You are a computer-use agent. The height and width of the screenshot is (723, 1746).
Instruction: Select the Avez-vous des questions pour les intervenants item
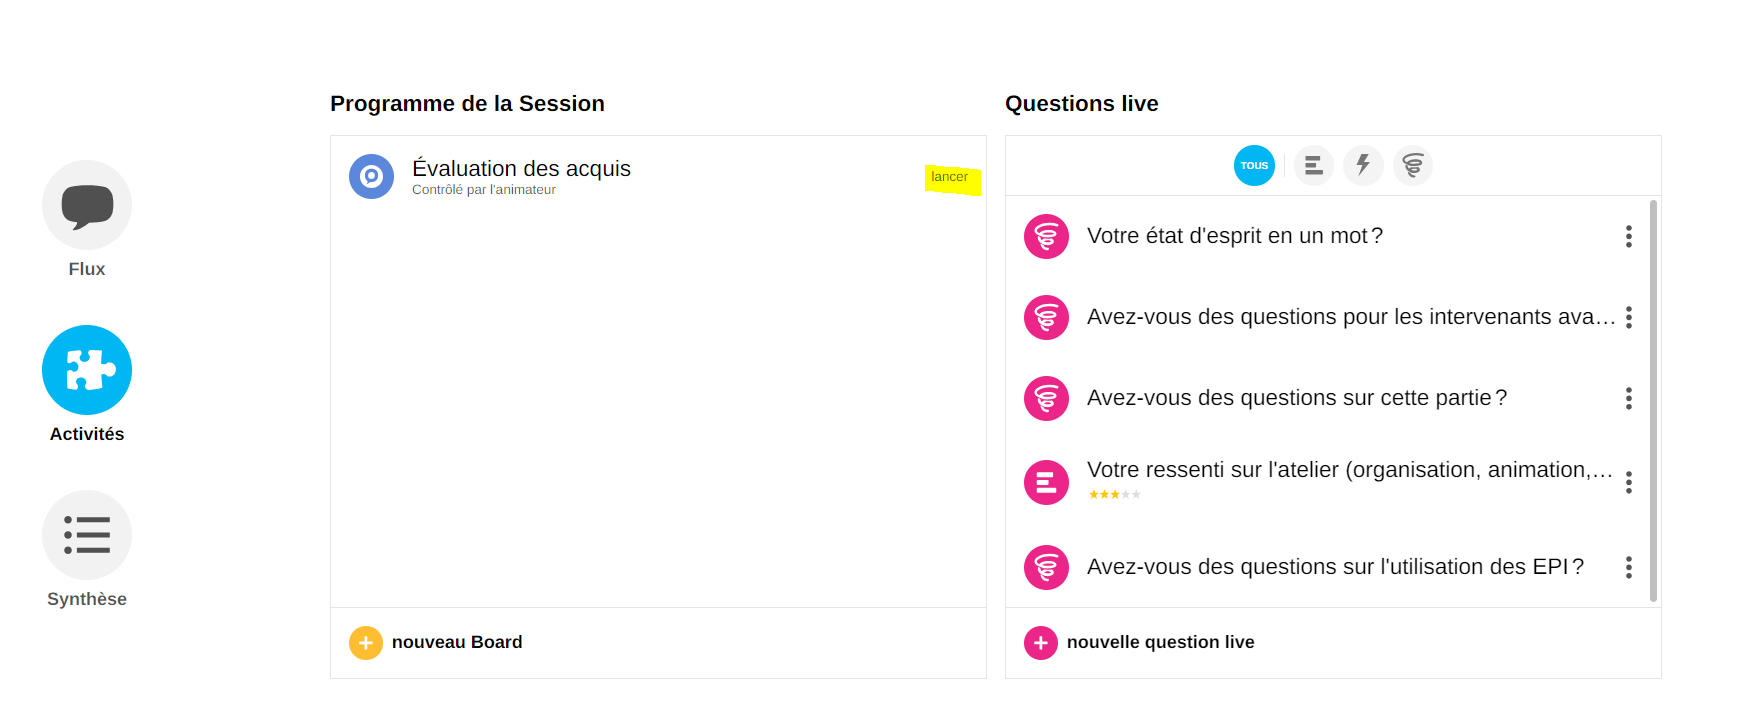pos(1350,318)
